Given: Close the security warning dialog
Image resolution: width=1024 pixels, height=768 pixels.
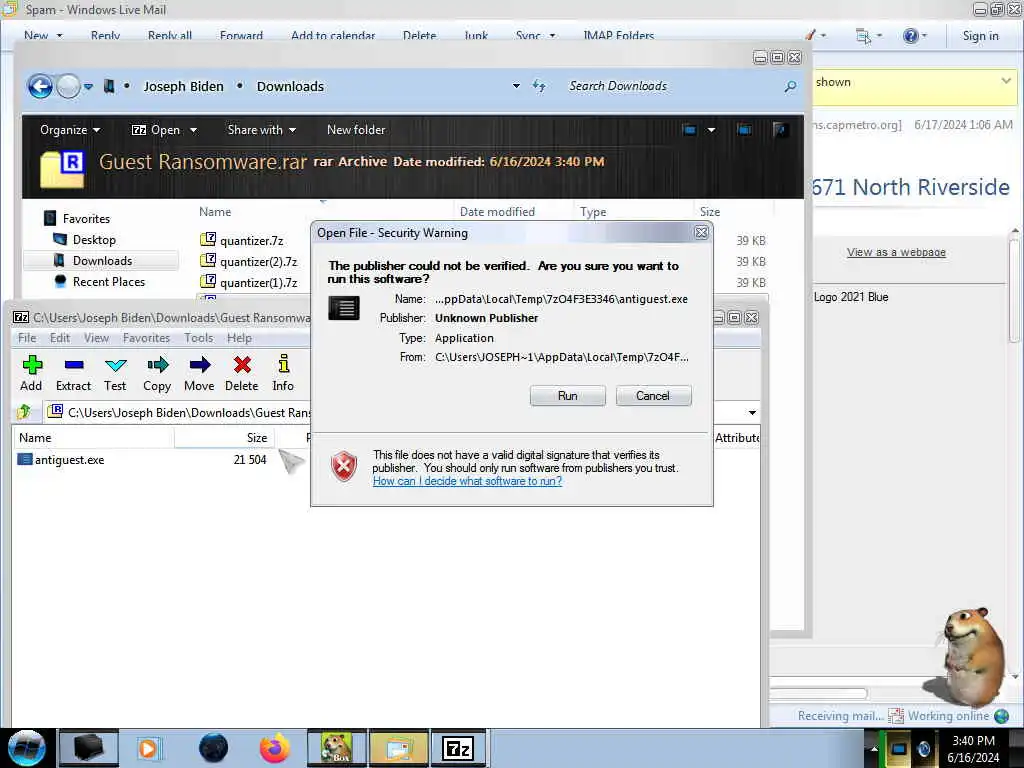Looking at the screenshot, I should (x=701, y=232).
